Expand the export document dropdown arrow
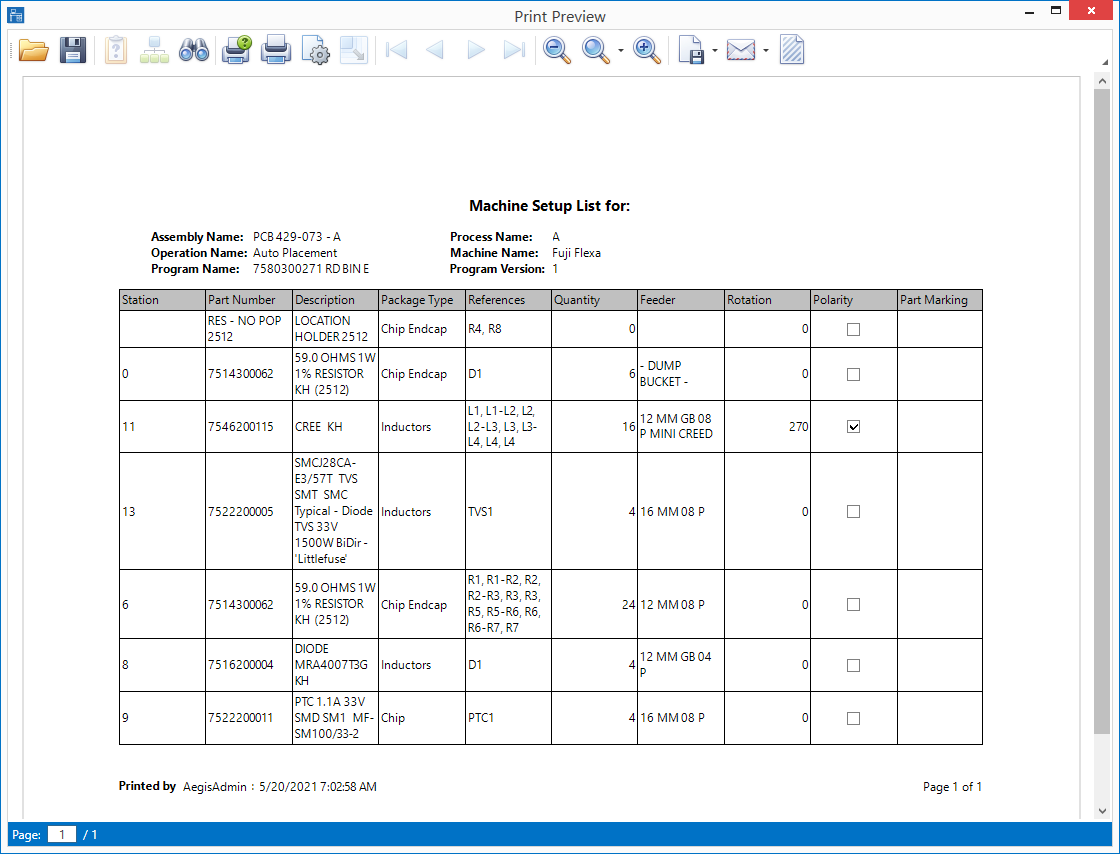The height and width of the screenshot is (854, 1120). [714, 50]
